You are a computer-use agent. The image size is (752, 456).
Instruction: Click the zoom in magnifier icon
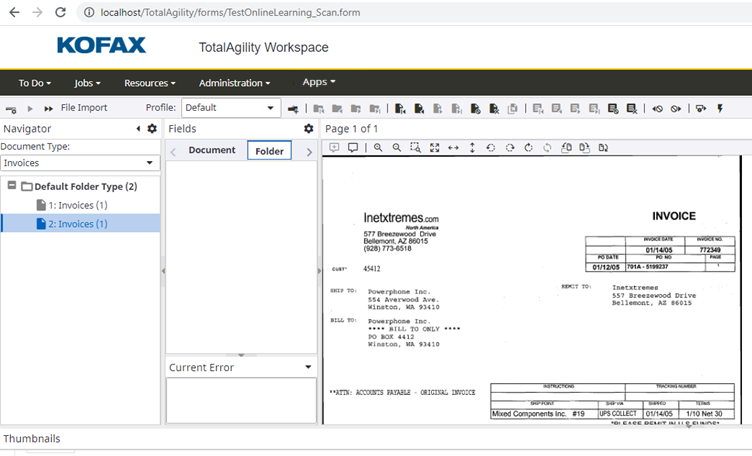378,148
